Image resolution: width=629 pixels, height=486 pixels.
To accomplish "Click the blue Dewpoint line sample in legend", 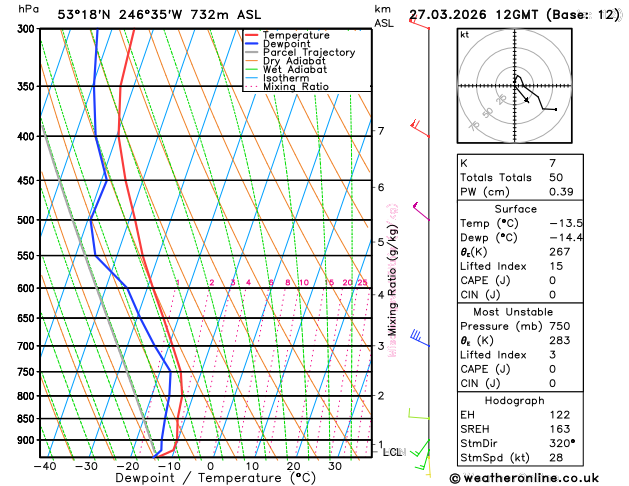I will pyautogui.click(x=252, y=44).
